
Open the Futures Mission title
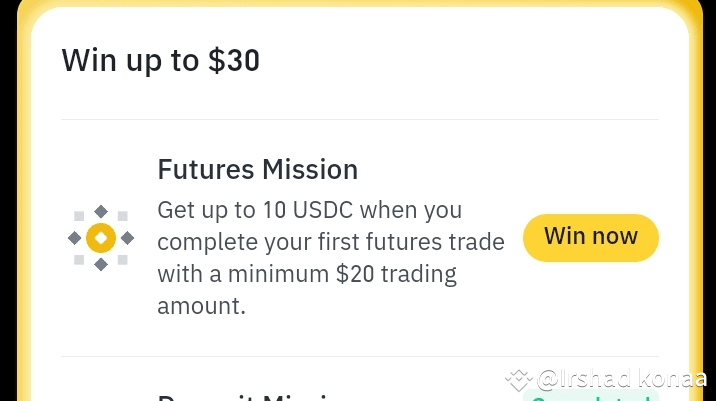point(257,170)
